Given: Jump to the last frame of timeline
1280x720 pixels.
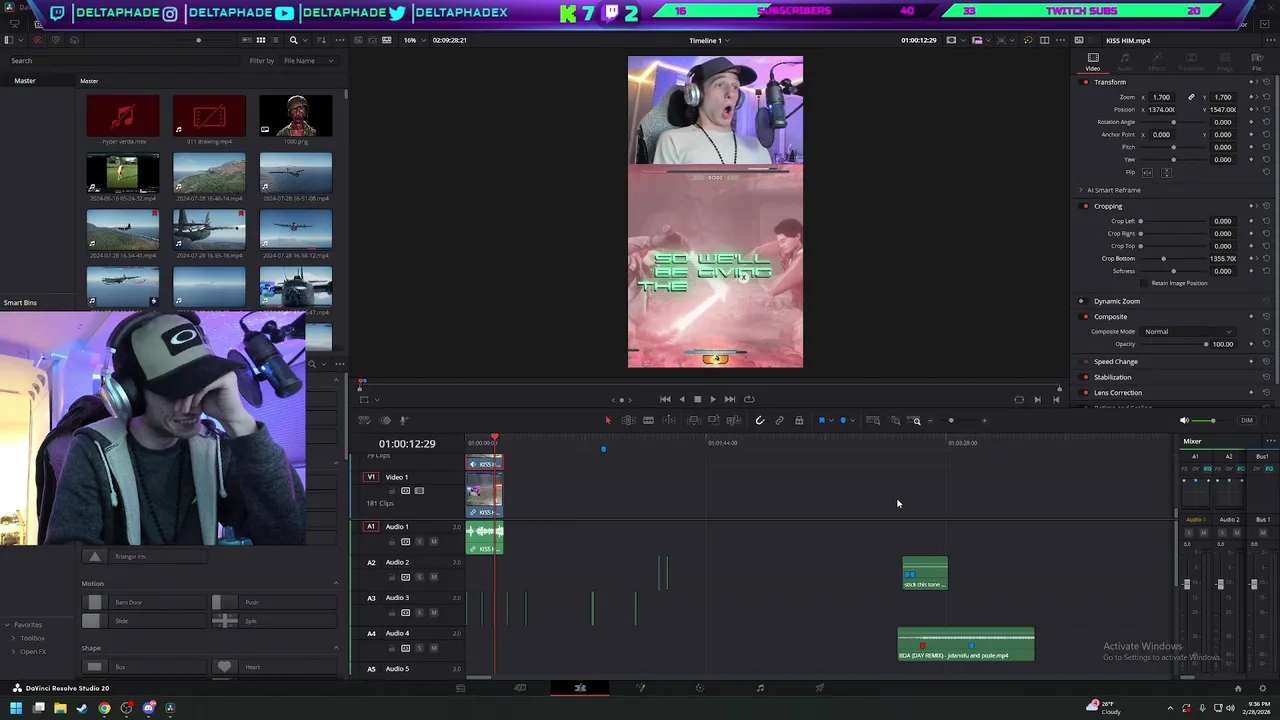Looking at the screenshot, I should (x=729, y=399).
